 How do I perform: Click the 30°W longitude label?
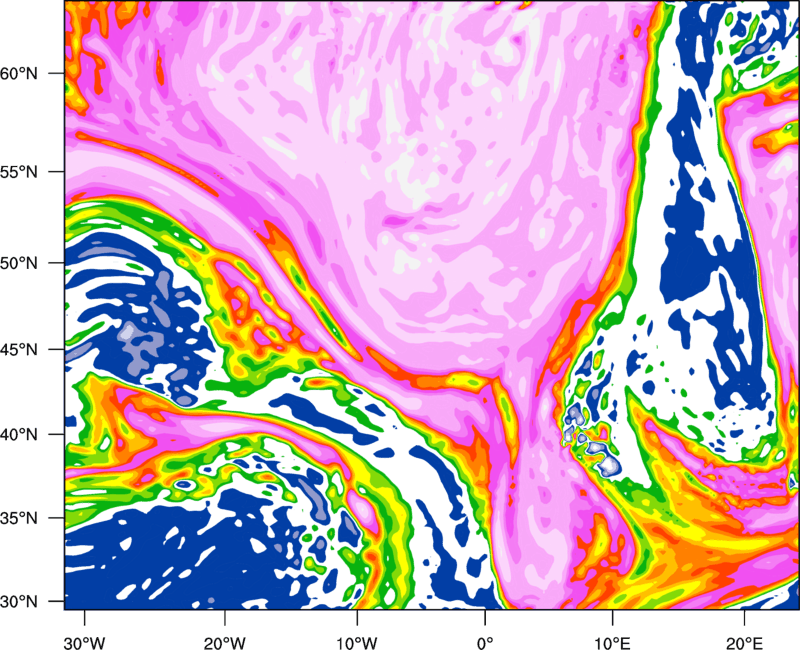(85, 643)
